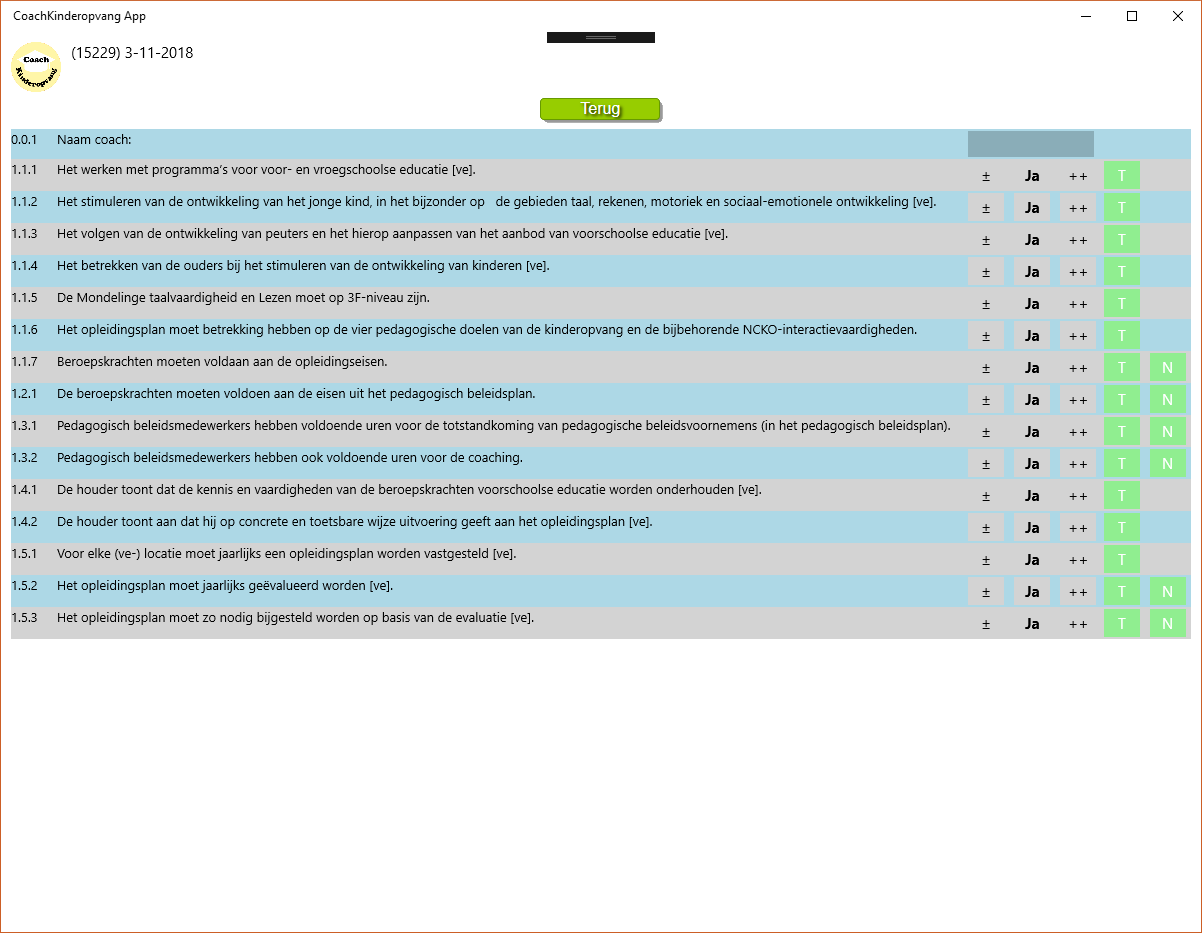Viewport: 1202px width, 933px height.
Task: Click the Naam coach input field
Action: [x=1031, y=144]
